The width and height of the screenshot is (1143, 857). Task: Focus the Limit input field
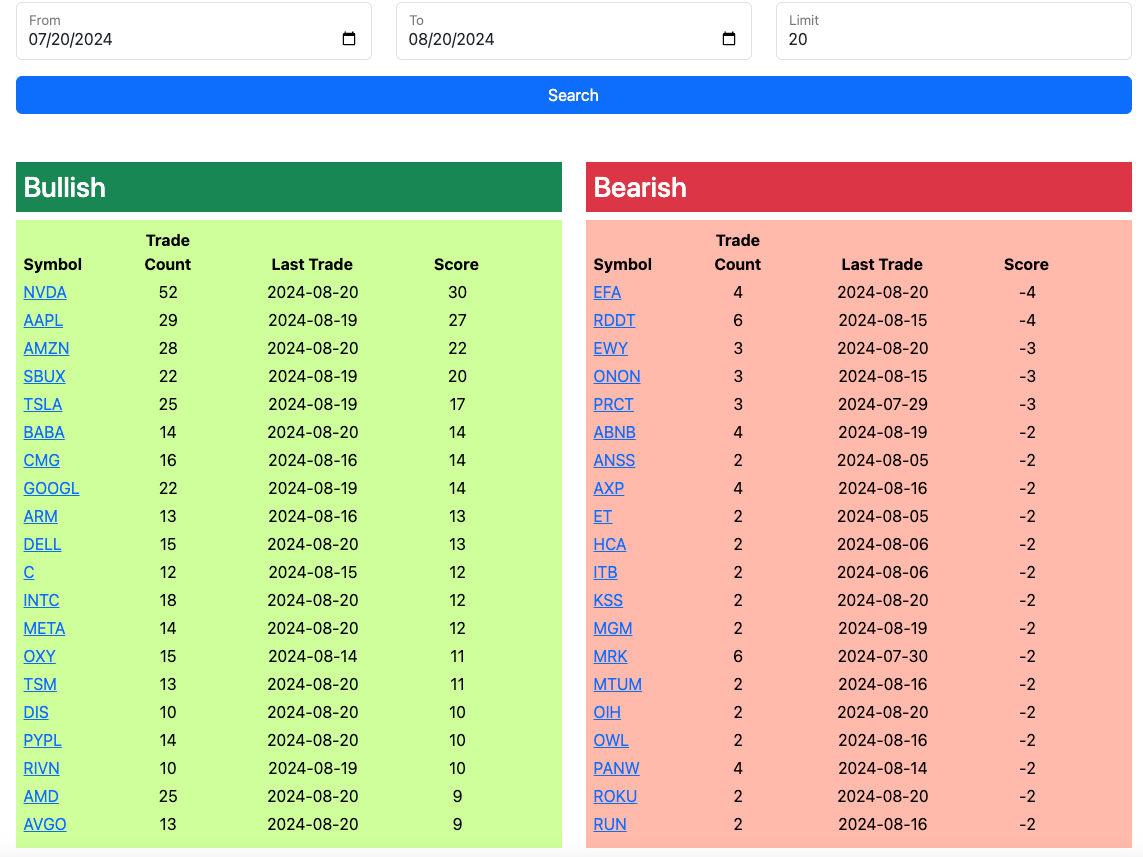point(953,31)
